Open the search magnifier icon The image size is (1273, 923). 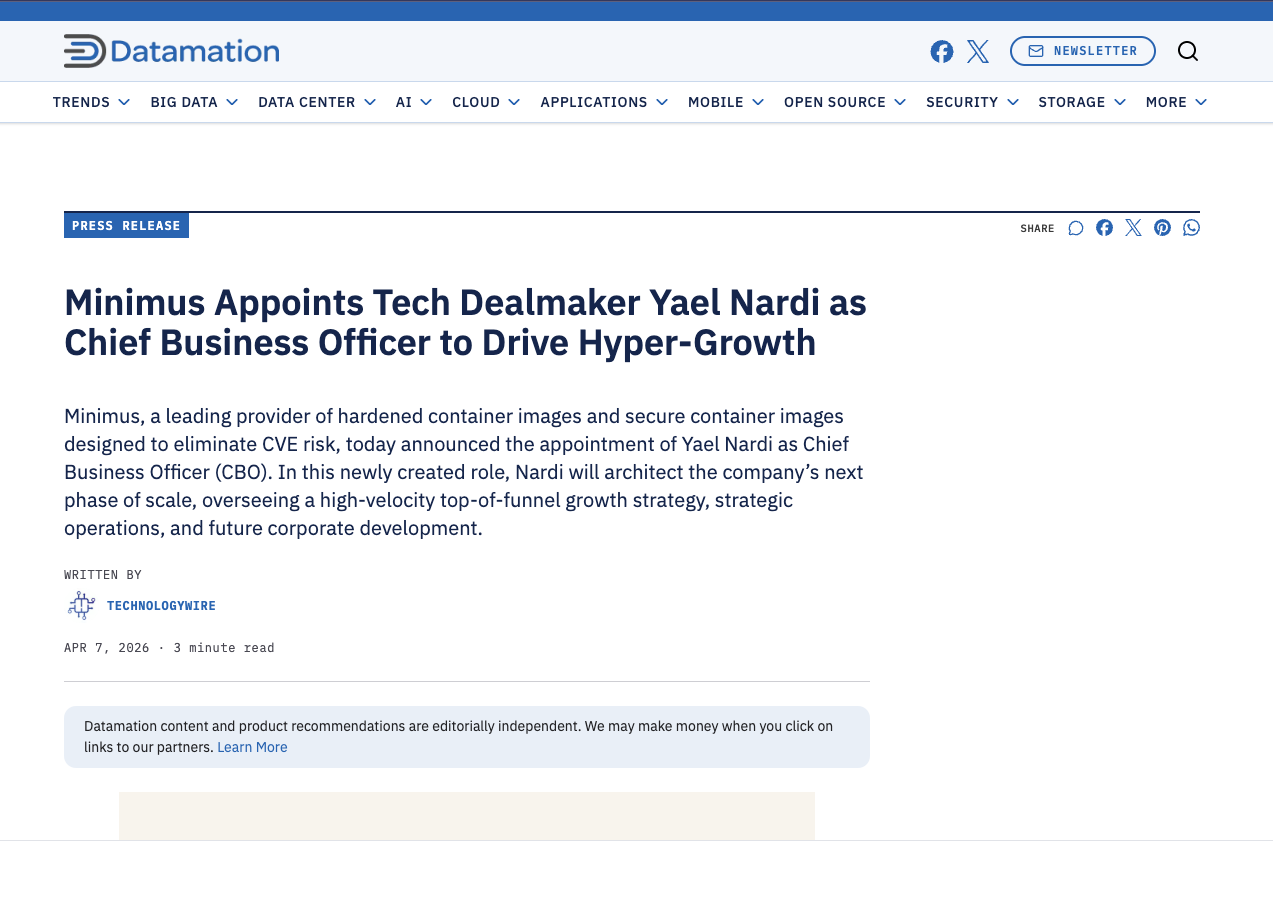pos(1187,51)
